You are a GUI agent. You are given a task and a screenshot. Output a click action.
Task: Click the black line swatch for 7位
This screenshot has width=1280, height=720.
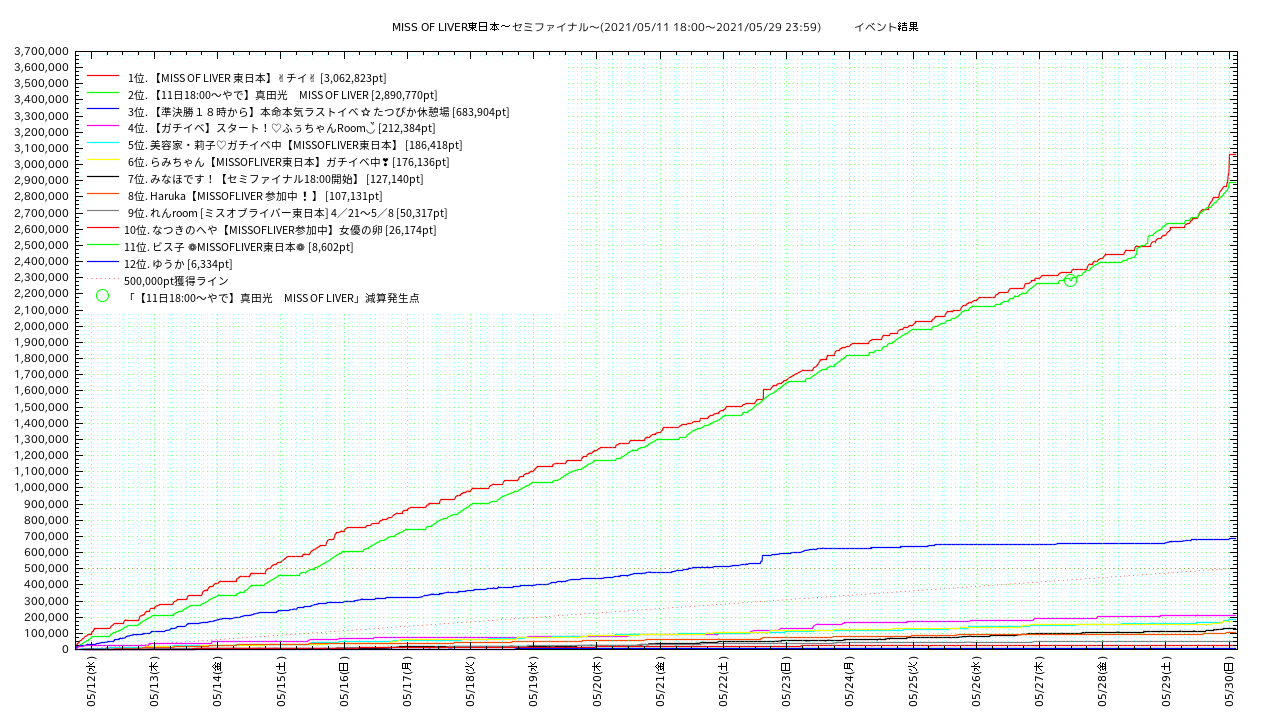(x=104, y=178)
